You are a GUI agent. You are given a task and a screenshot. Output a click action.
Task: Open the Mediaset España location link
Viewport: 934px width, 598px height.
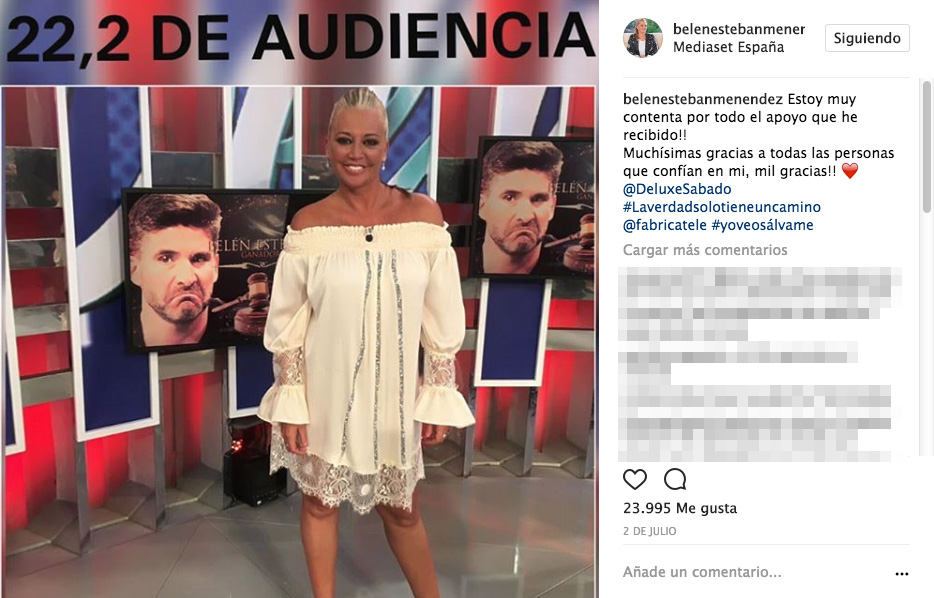(x=728, y=47)
